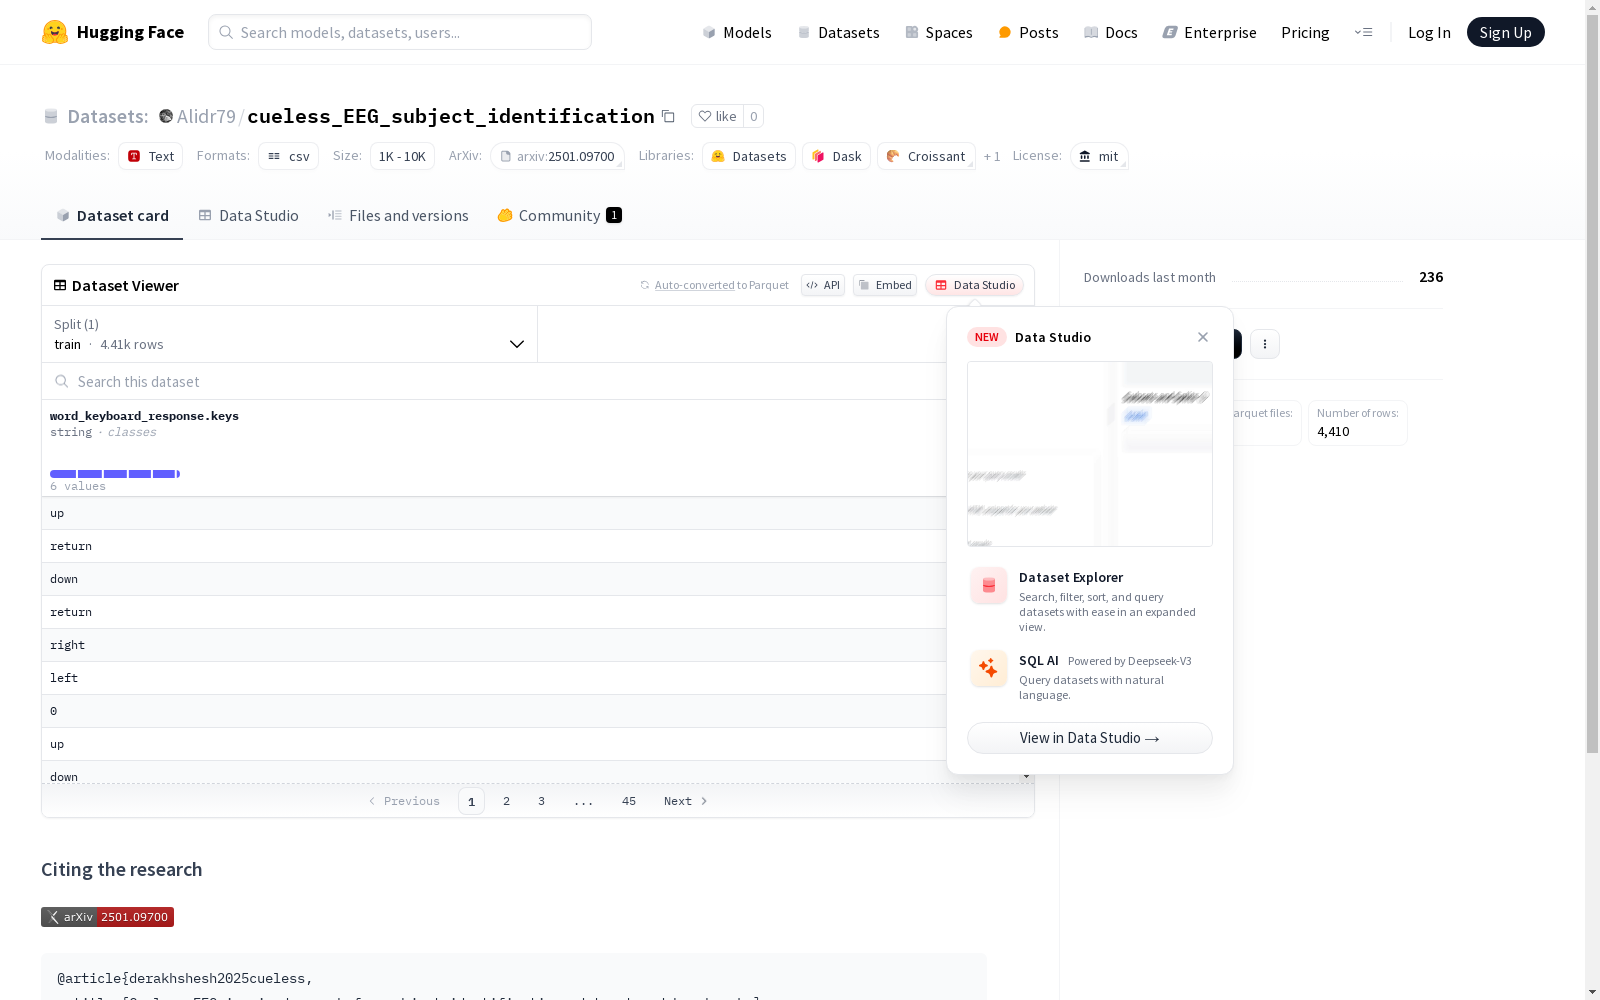Click the column value distribution bar
The width and height of the screenshot is (1600, 1000).
(115, 474)
